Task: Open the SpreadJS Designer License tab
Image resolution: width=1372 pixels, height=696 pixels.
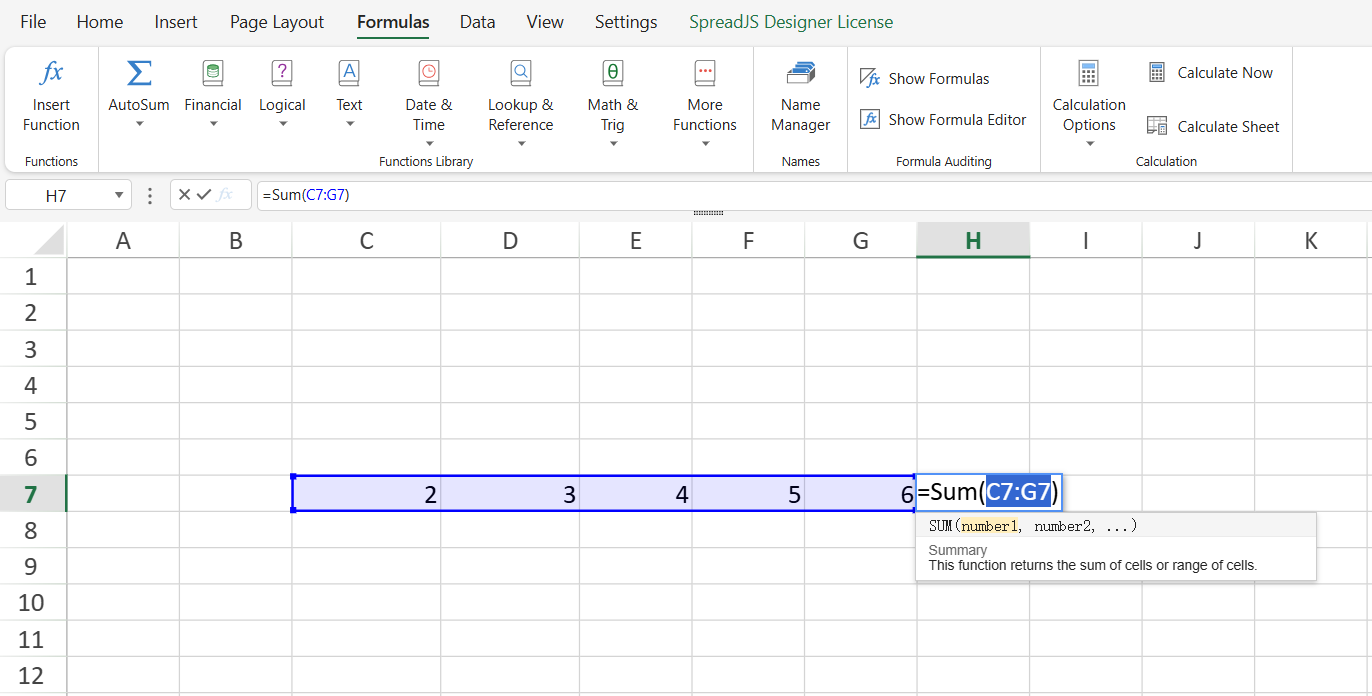Action: [791, 22]
